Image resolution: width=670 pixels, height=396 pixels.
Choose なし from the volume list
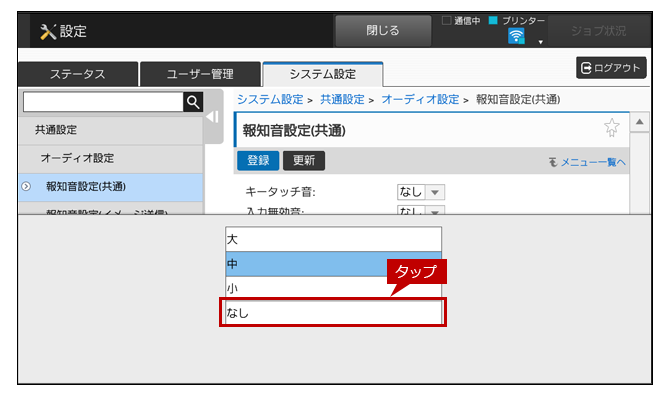(333, 313)
